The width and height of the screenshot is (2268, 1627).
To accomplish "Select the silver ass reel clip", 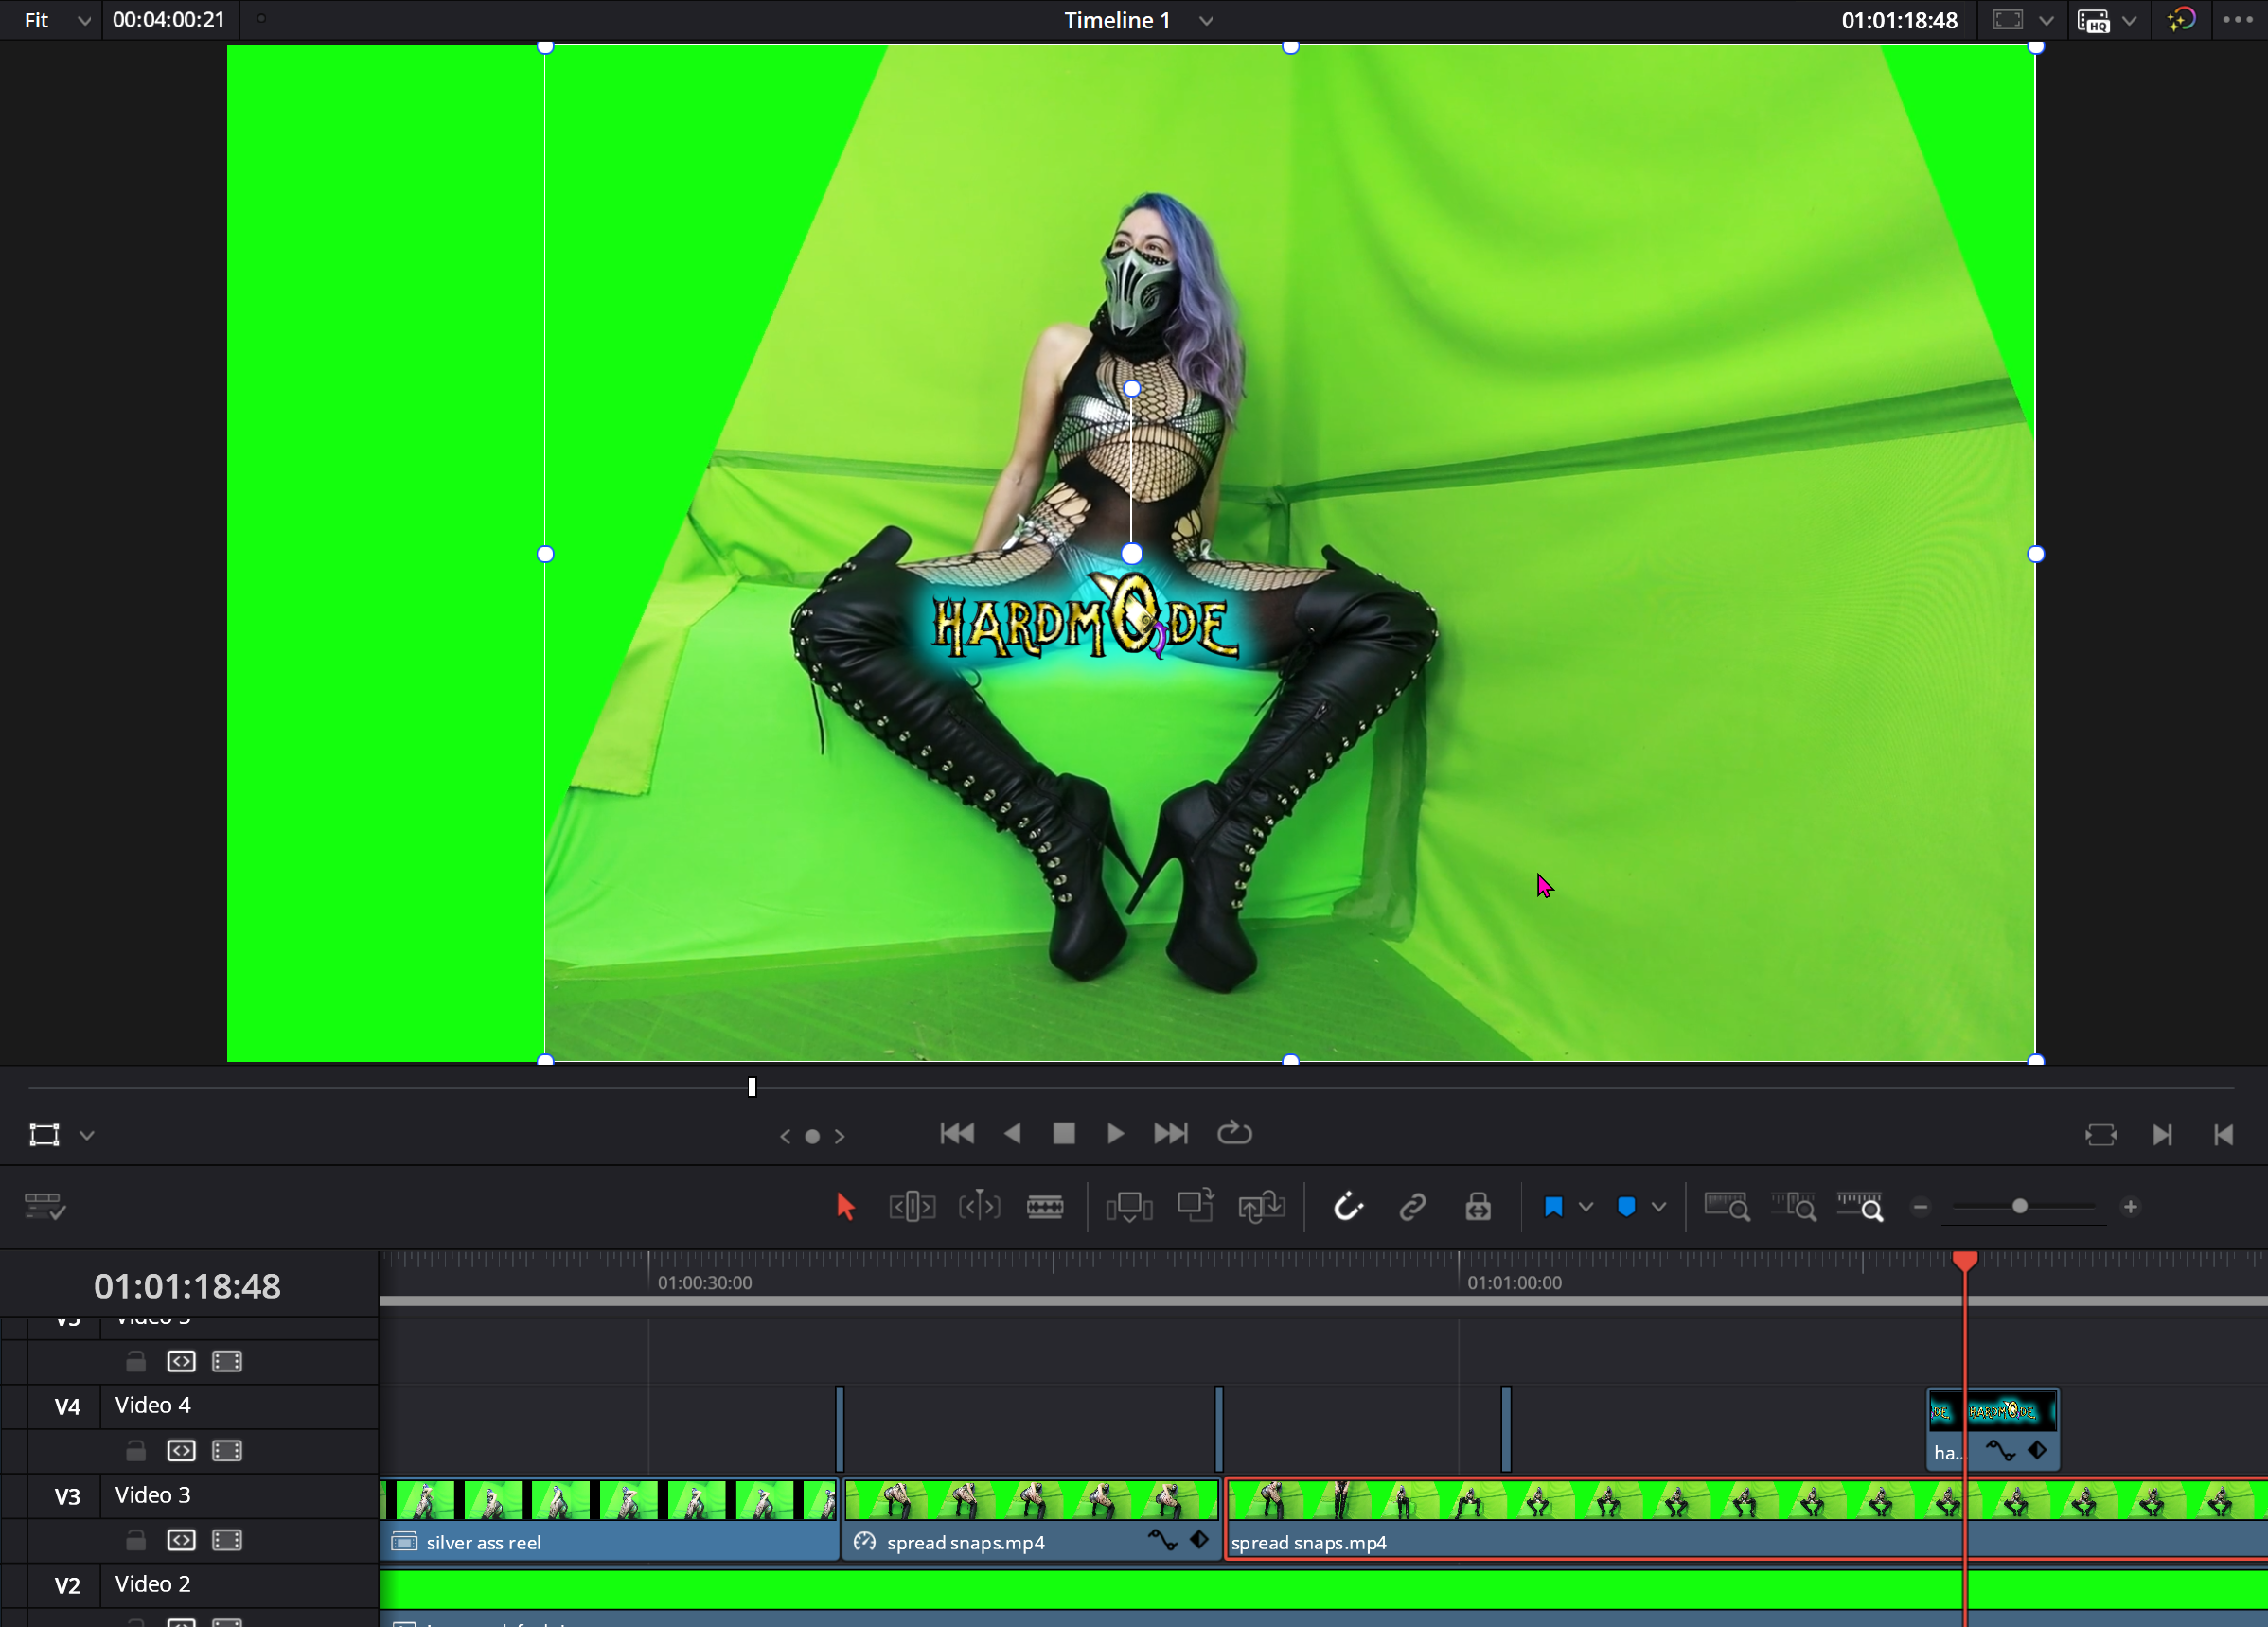I will (608, 1520).
